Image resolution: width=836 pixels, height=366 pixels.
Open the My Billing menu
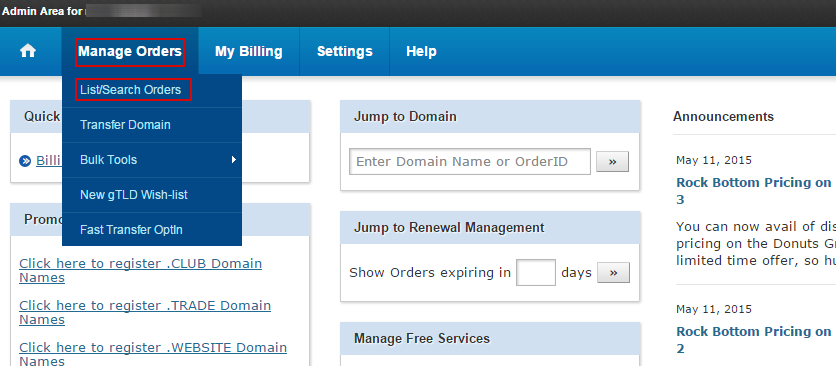coord(248,52)
